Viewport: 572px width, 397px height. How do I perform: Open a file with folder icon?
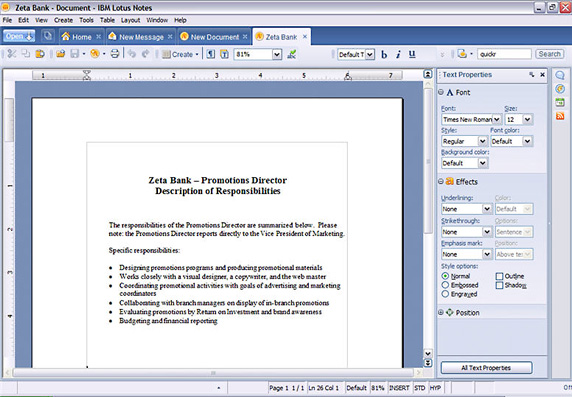tap(61, 54)
